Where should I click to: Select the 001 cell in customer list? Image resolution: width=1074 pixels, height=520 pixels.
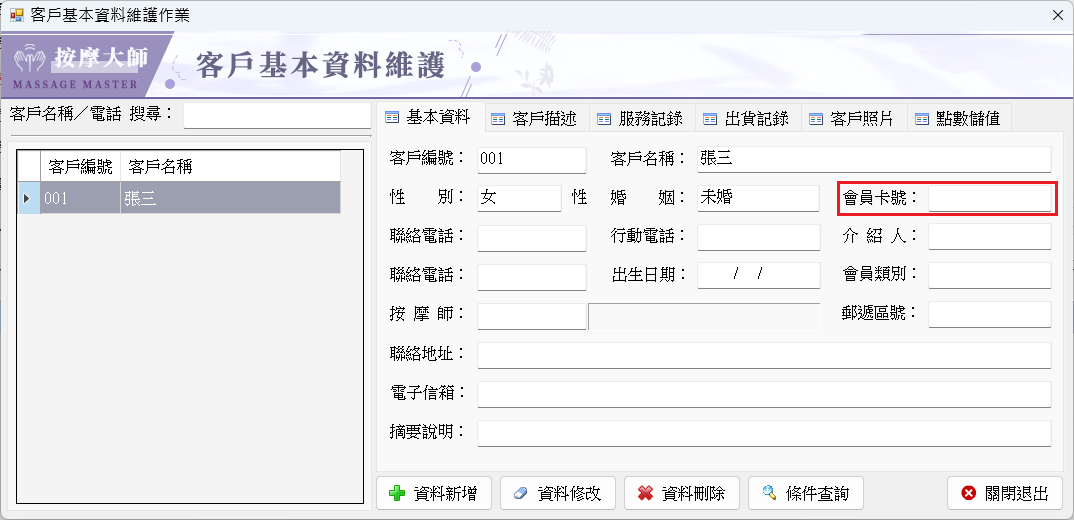pyautogui.click(x=80, y=198)
